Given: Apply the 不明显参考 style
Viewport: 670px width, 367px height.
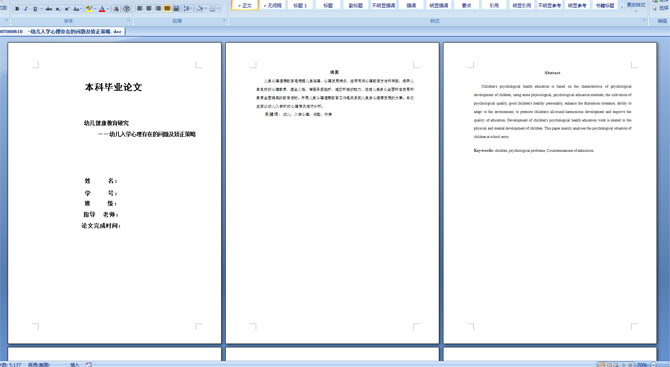Looking at the screenshot, I should (550, 5).
